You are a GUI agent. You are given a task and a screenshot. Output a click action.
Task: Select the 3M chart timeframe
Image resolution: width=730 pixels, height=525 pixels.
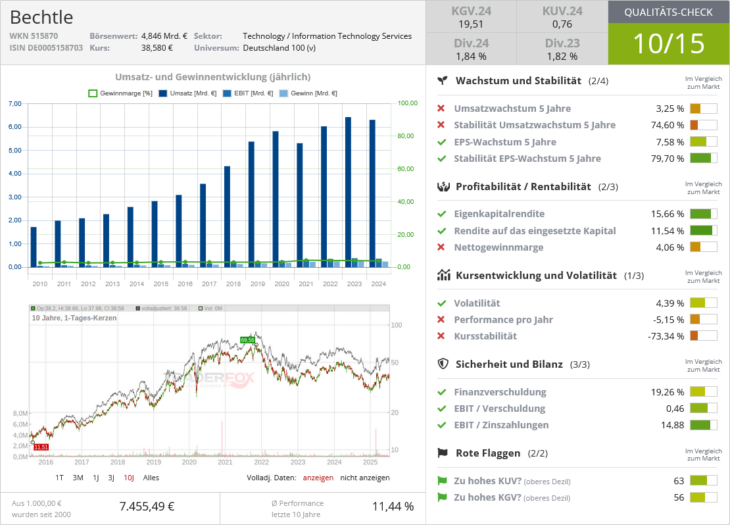[x=78, y=478]
